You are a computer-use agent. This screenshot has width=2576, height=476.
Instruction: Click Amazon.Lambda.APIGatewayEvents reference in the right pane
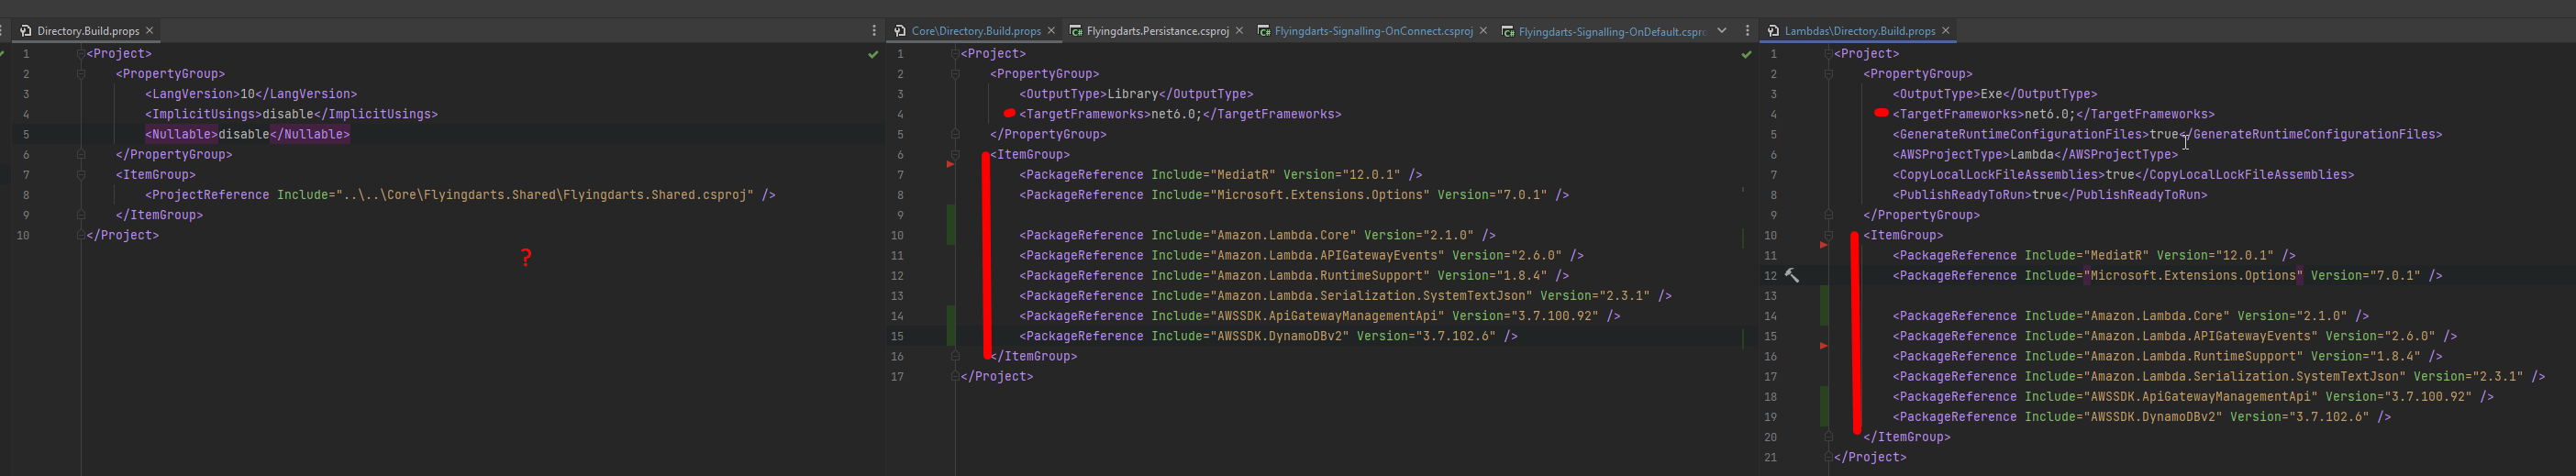coord(2174,336)
